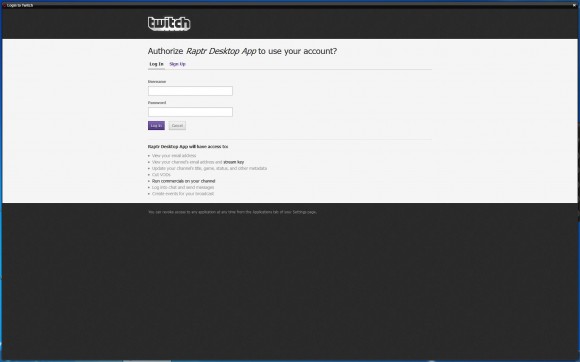Click 'Raptr Desktop App will have access to' heading
The height and width of the screenshot is (362, 580).
[x=188, y=147]
